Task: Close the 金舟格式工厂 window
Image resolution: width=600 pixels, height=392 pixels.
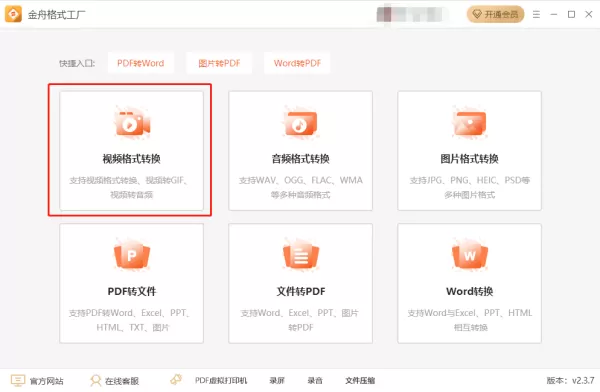Action: tap(589, 15)
